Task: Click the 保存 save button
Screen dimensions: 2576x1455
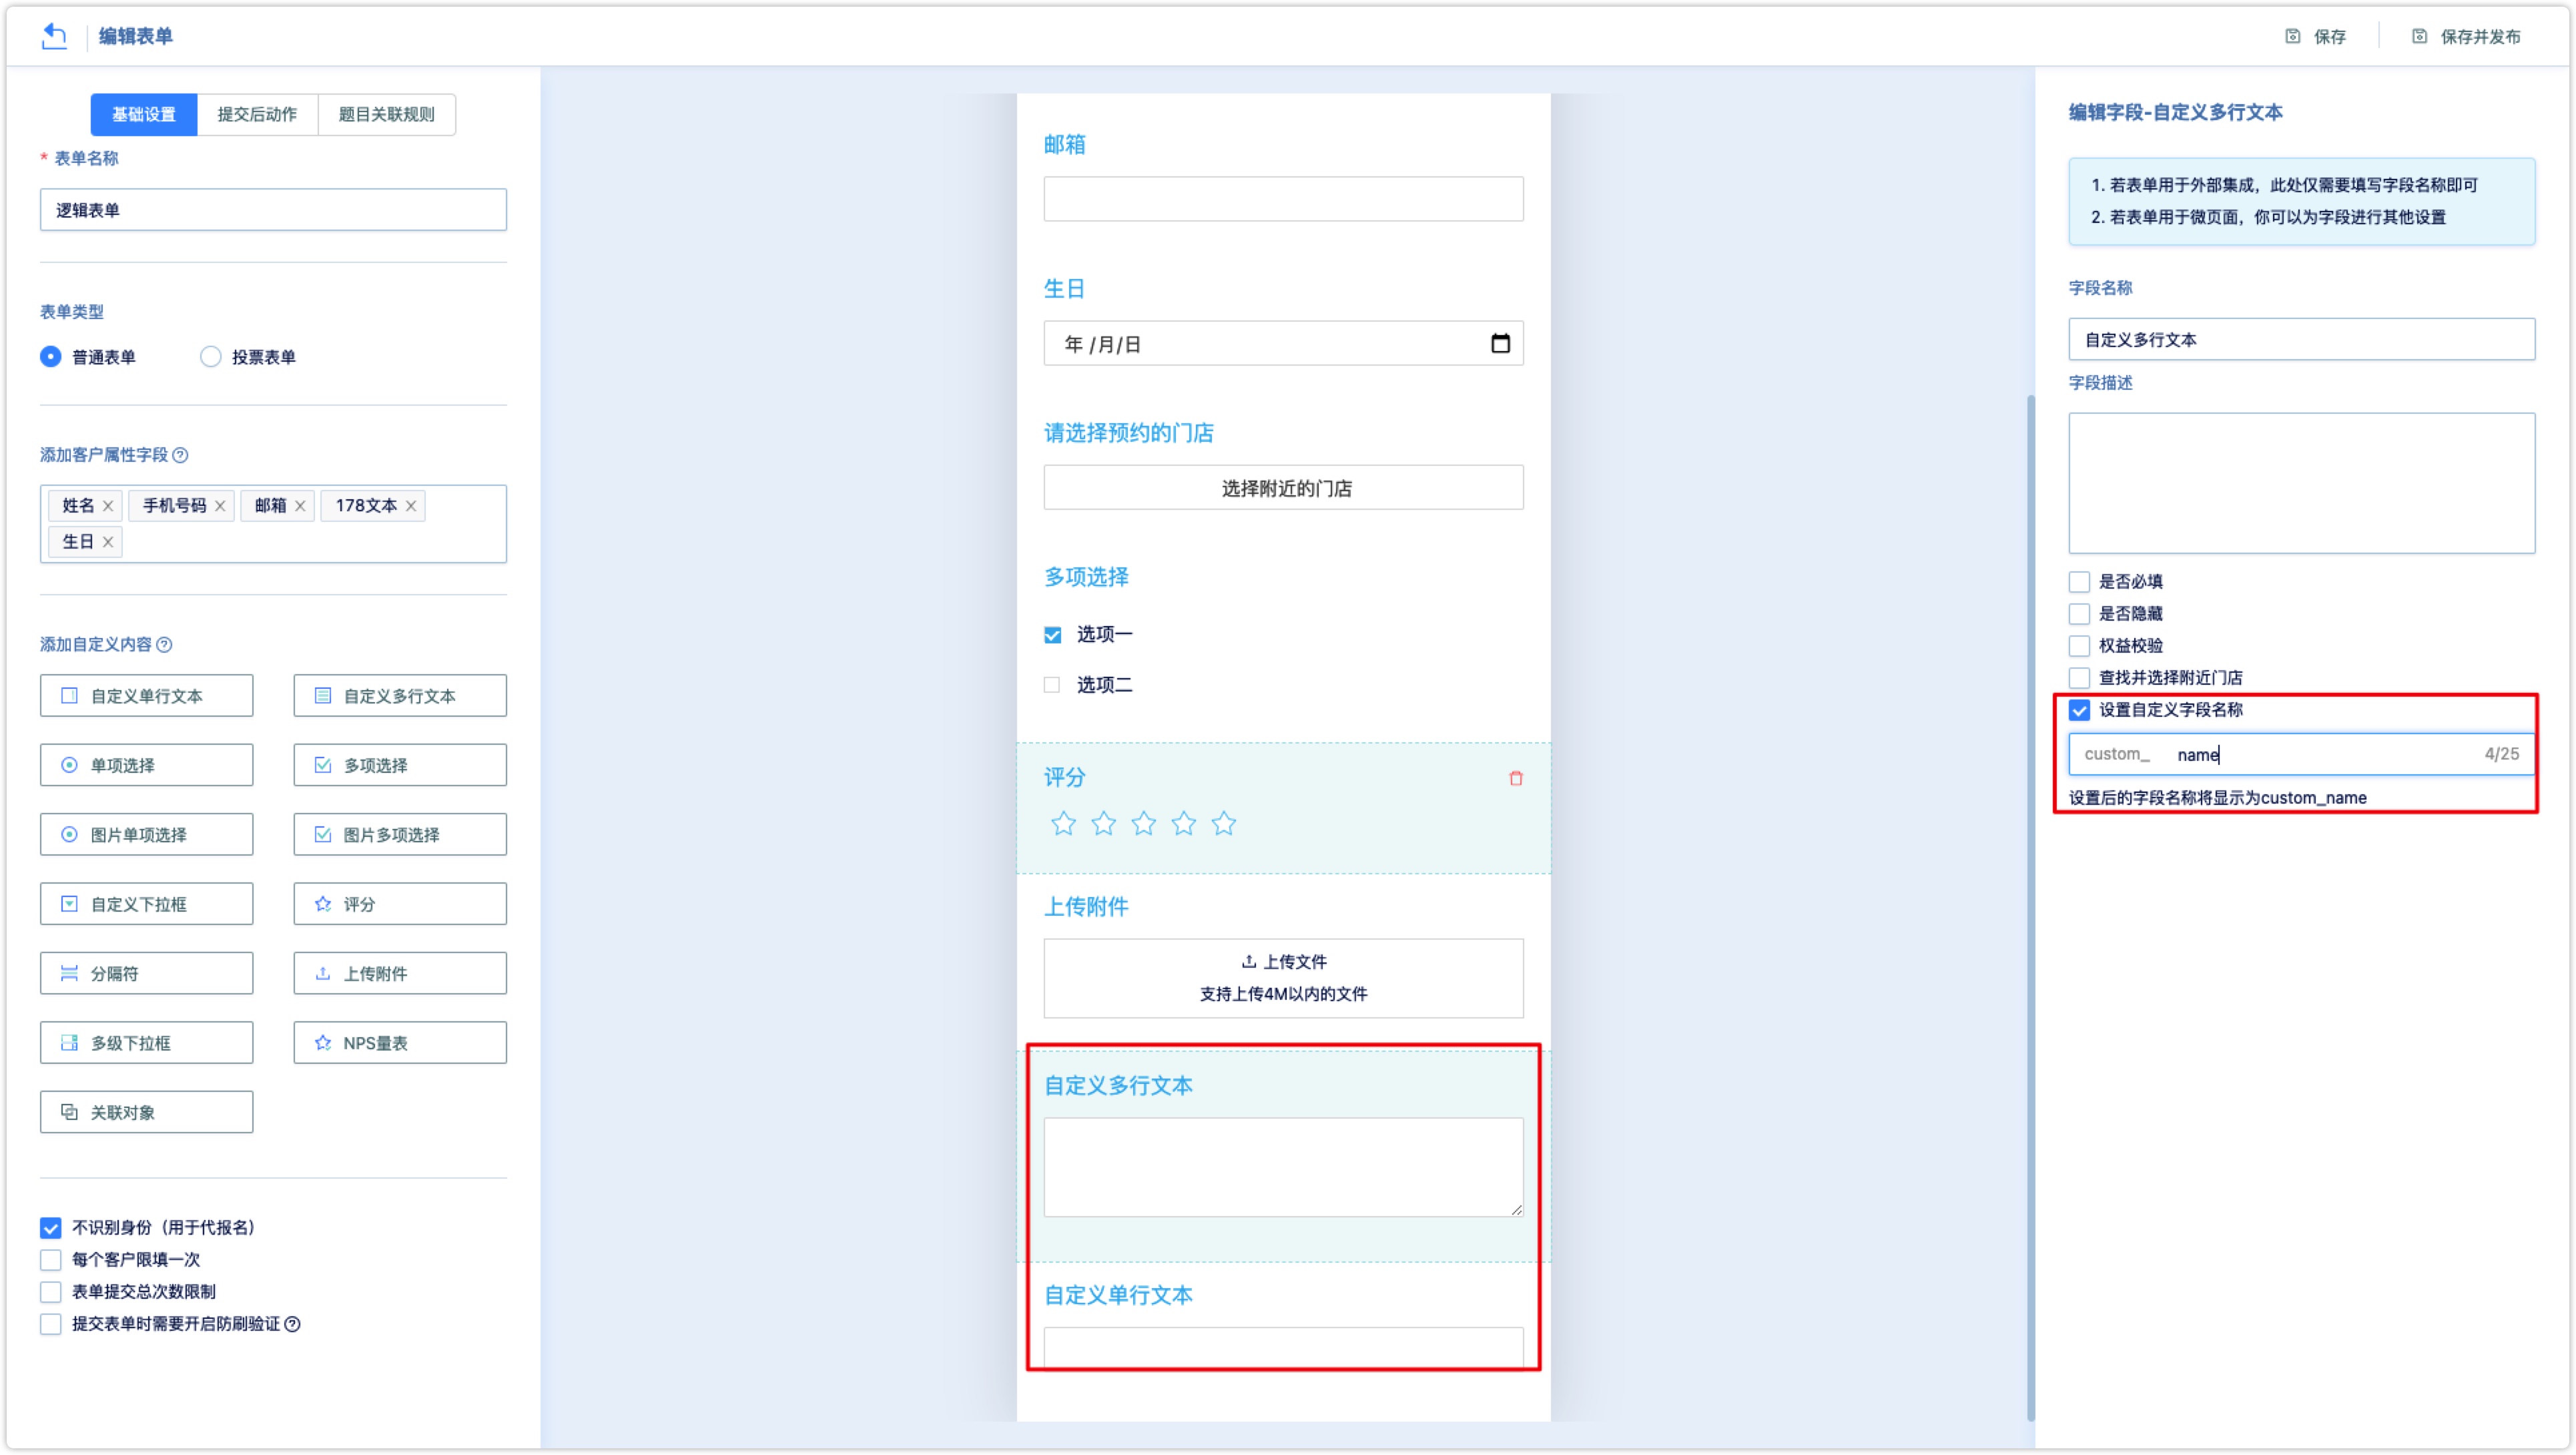Action: (x=2316, y=36)
